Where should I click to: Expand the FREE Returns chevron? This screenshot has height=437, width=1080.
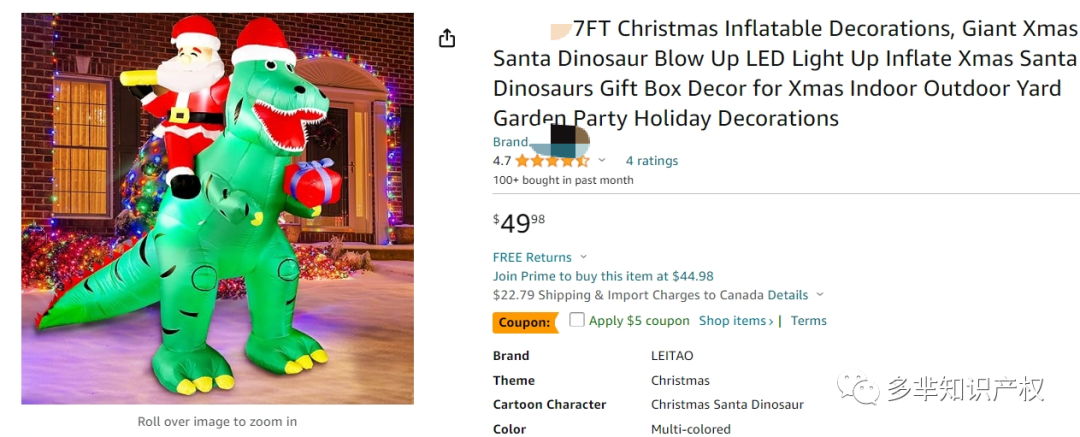[584, 257]
